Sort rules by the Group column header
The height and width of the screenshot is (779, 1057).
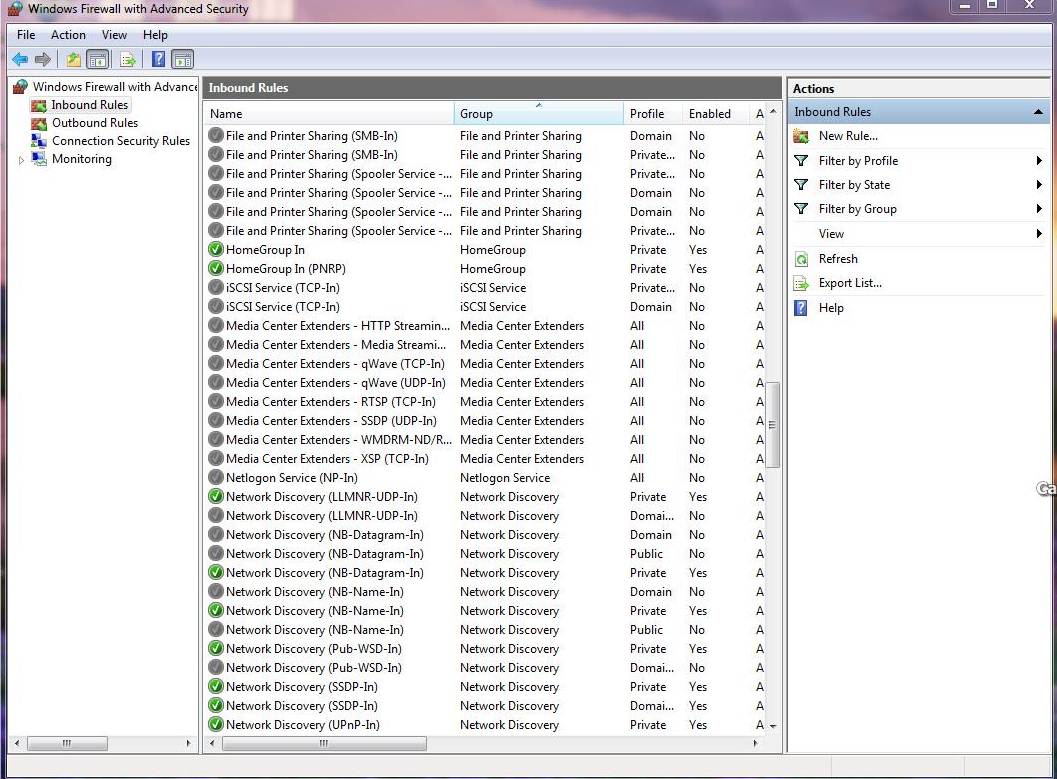coord(539,114)
